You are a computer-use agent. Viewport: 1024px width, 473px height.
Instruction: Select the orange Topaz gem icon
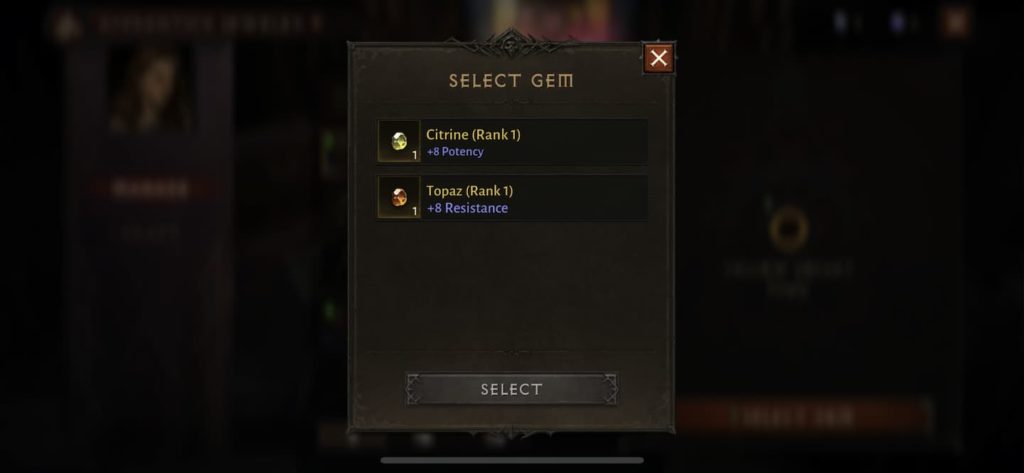[398, 197]
